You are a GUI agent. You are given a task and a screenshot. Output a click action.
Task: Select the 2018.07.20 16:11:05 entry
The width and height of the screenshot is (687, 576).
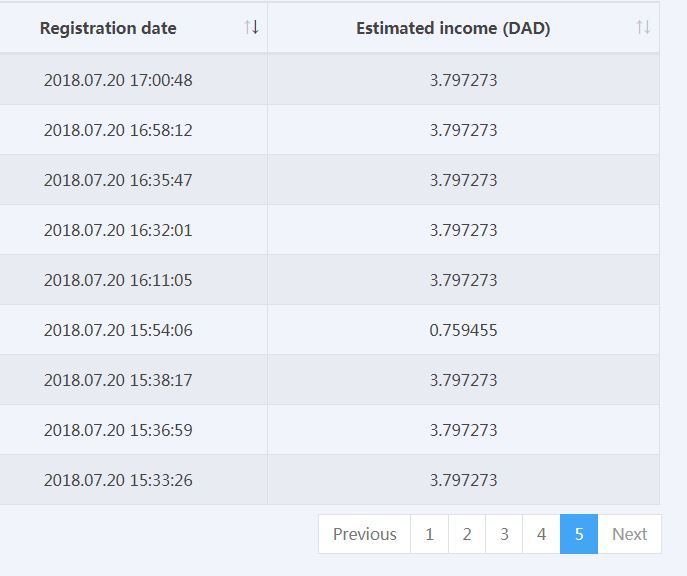(118, 280)
